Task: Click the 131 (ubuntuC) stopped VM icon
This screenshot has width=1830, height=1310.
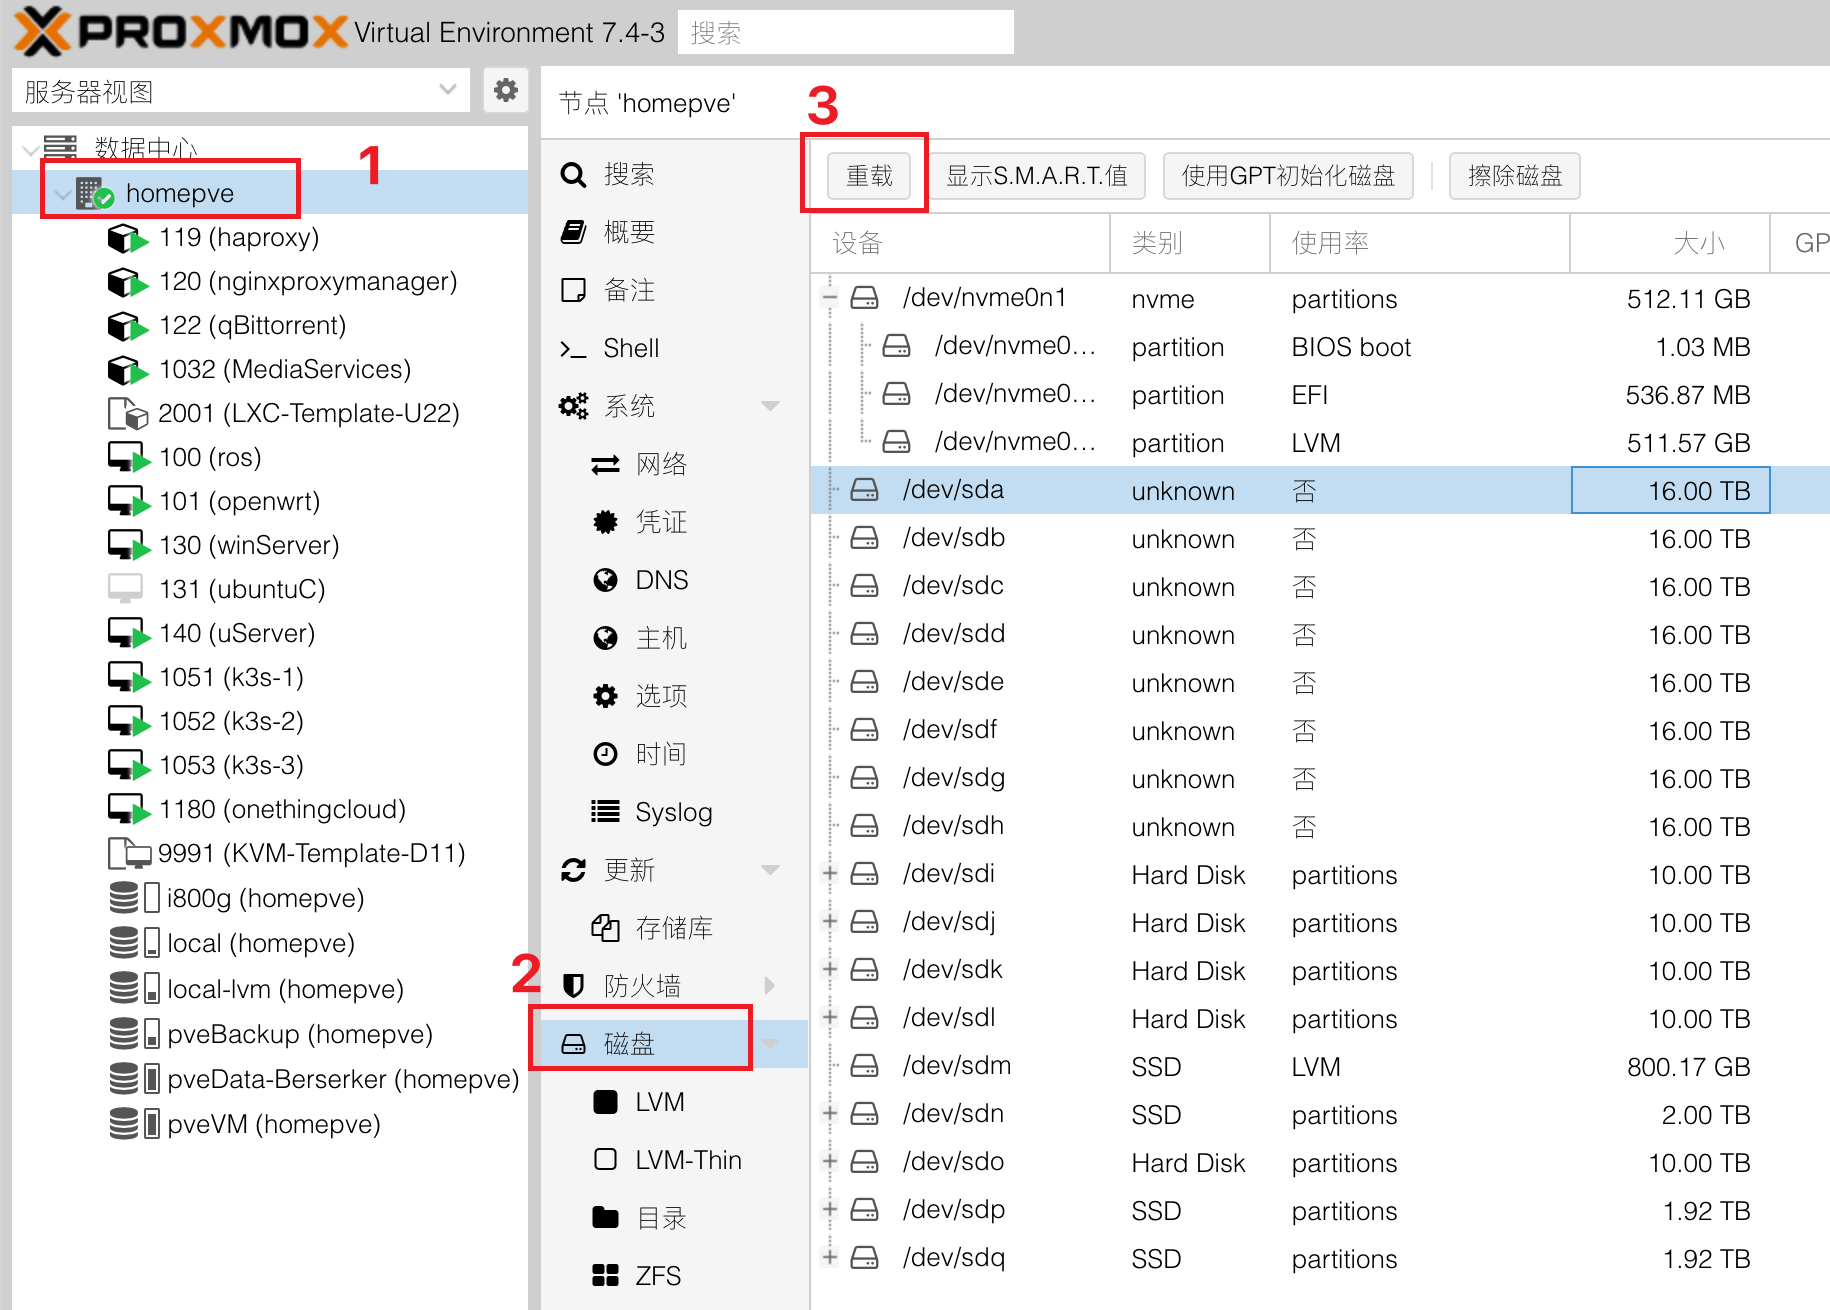Action: (x=125, y=589)
